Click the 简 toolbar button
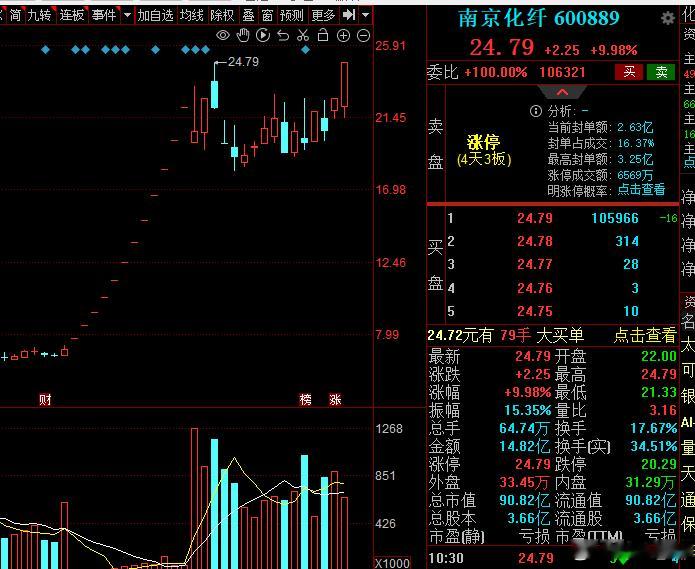The width and height of the screenshot is (695, 569). pyautogui.click(x=15, y=16)
